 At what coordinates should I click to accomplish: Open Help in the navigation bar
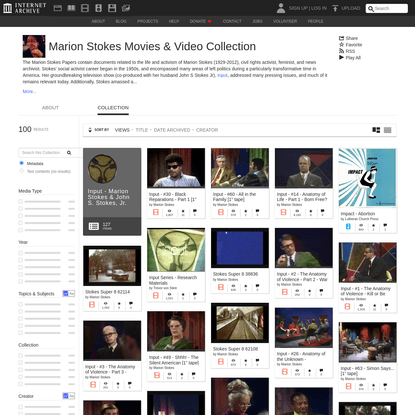tap(174, 21)
